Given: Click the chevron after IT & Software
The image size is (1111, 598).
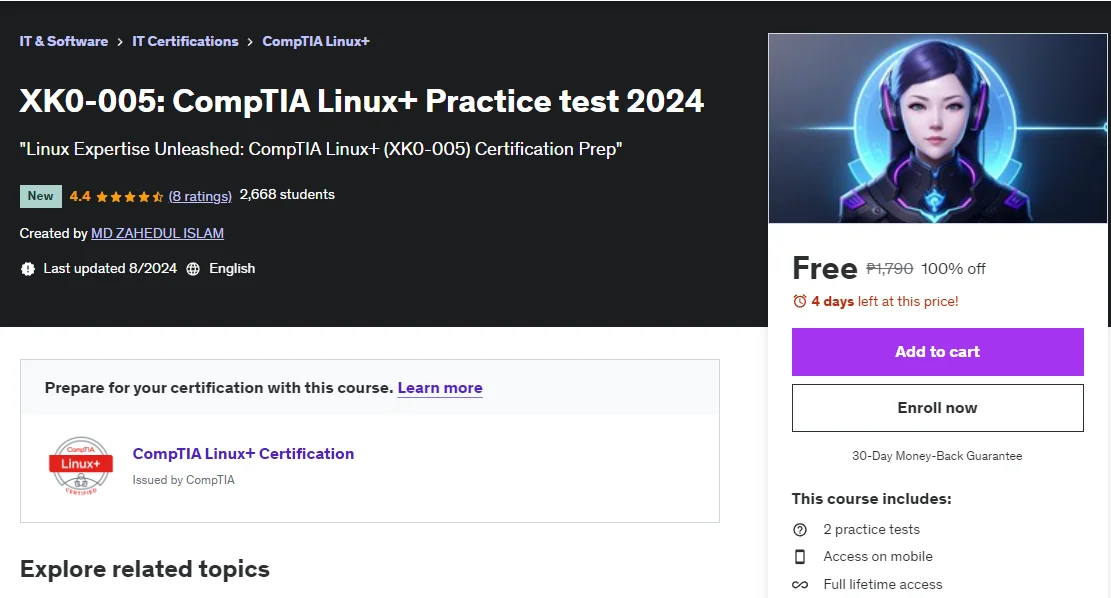Looking at the screenshot, I should point(120,42).
